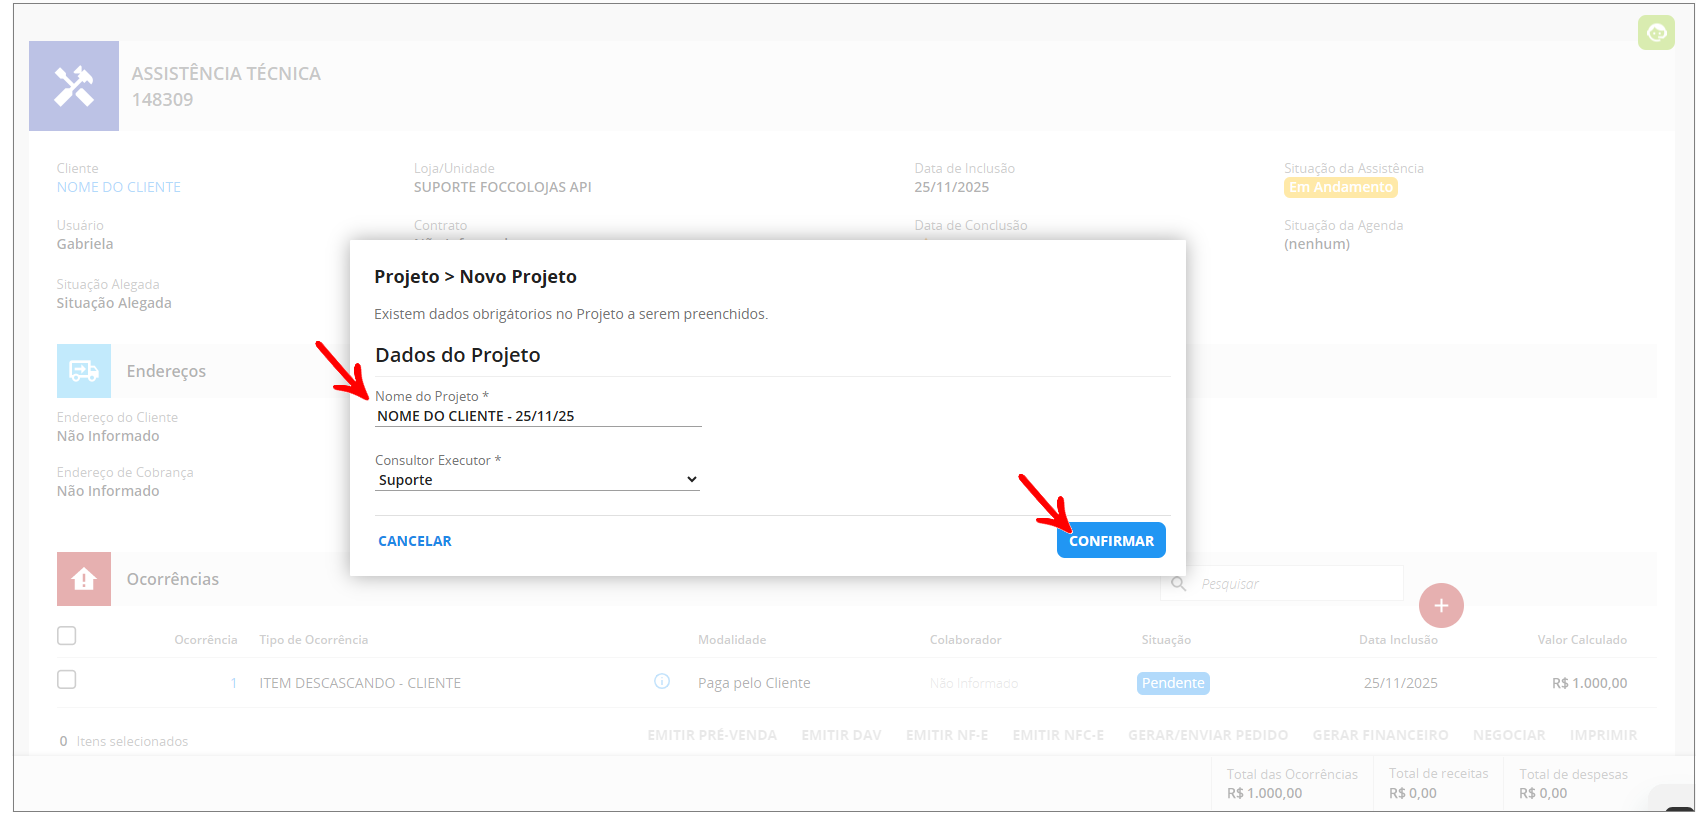1705x830 pixels.
Task: Click the Gabriela user name
Action: coord(85,244)
